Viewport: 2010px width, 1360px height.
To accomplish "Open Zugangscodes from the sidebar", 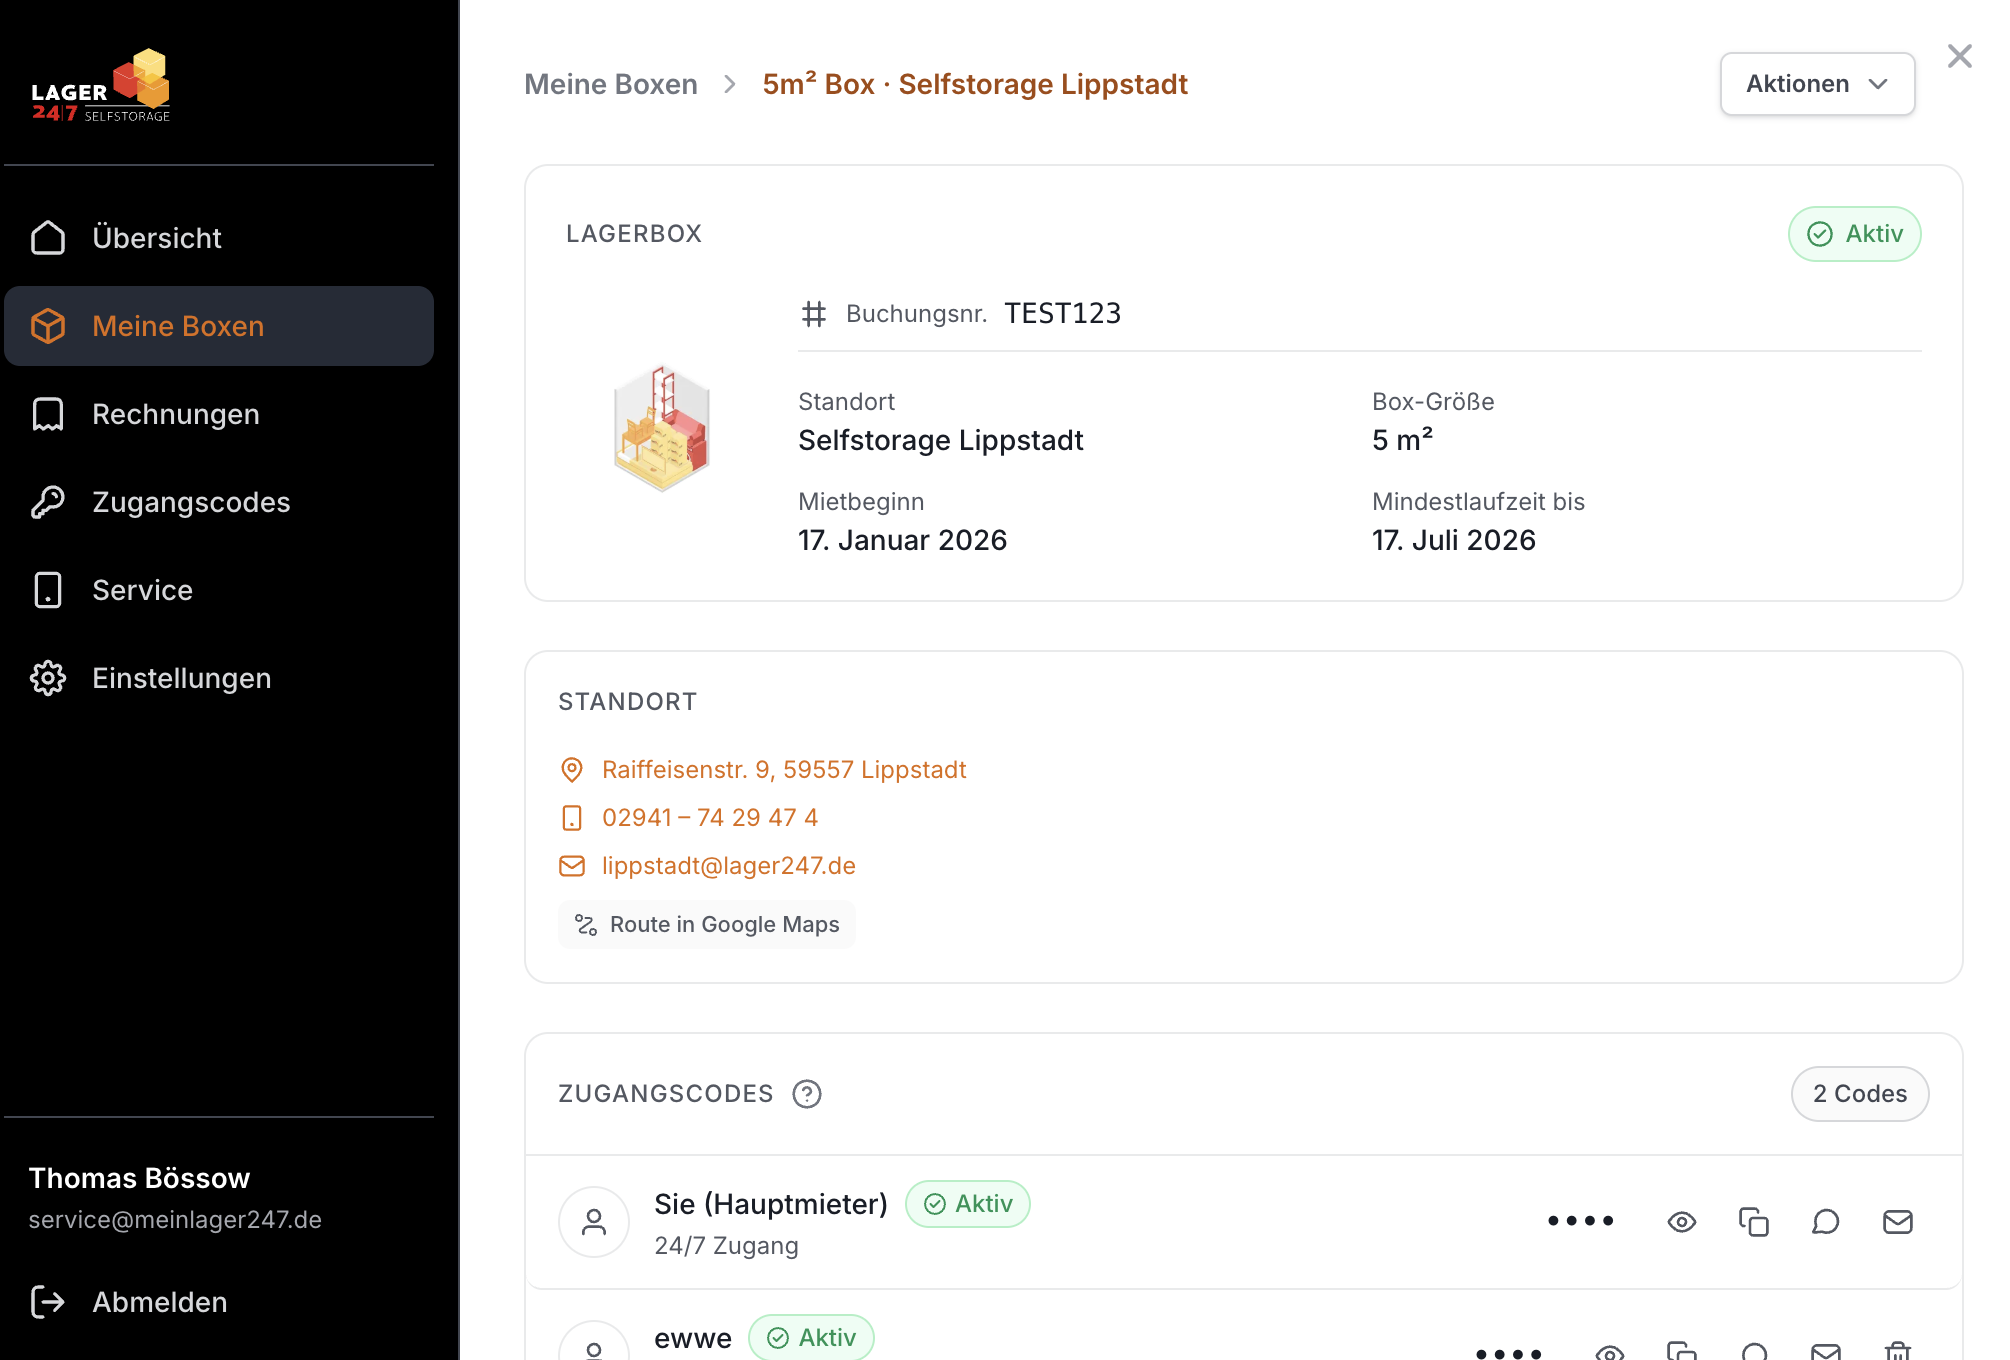I will [x=190, y=502].
